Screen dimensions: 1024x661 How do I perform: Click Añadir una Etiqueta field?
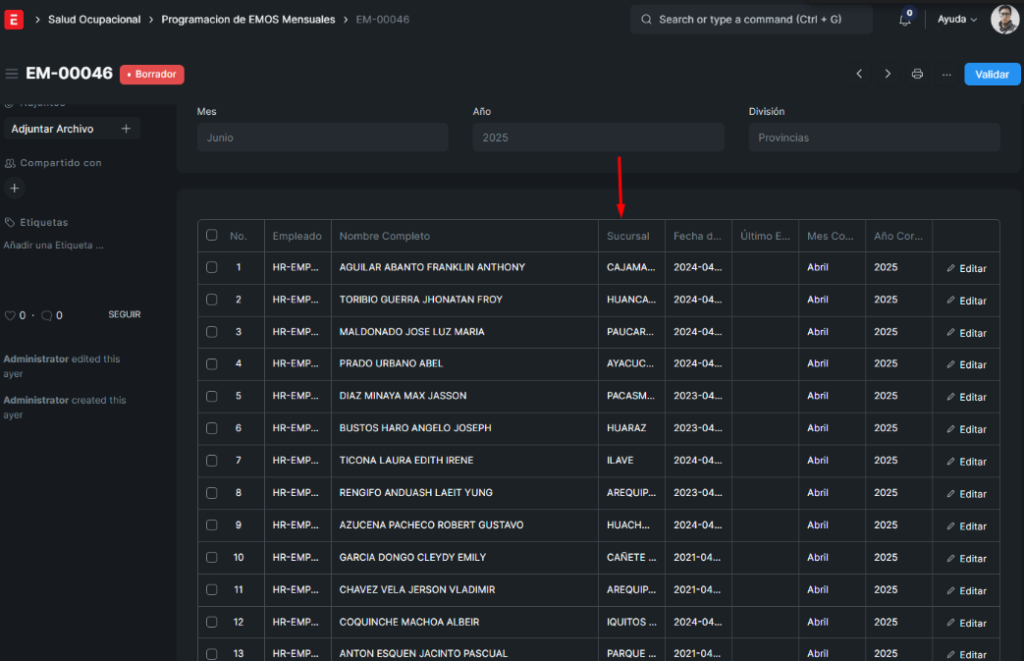pyautogui.click(x=54, y=246)
